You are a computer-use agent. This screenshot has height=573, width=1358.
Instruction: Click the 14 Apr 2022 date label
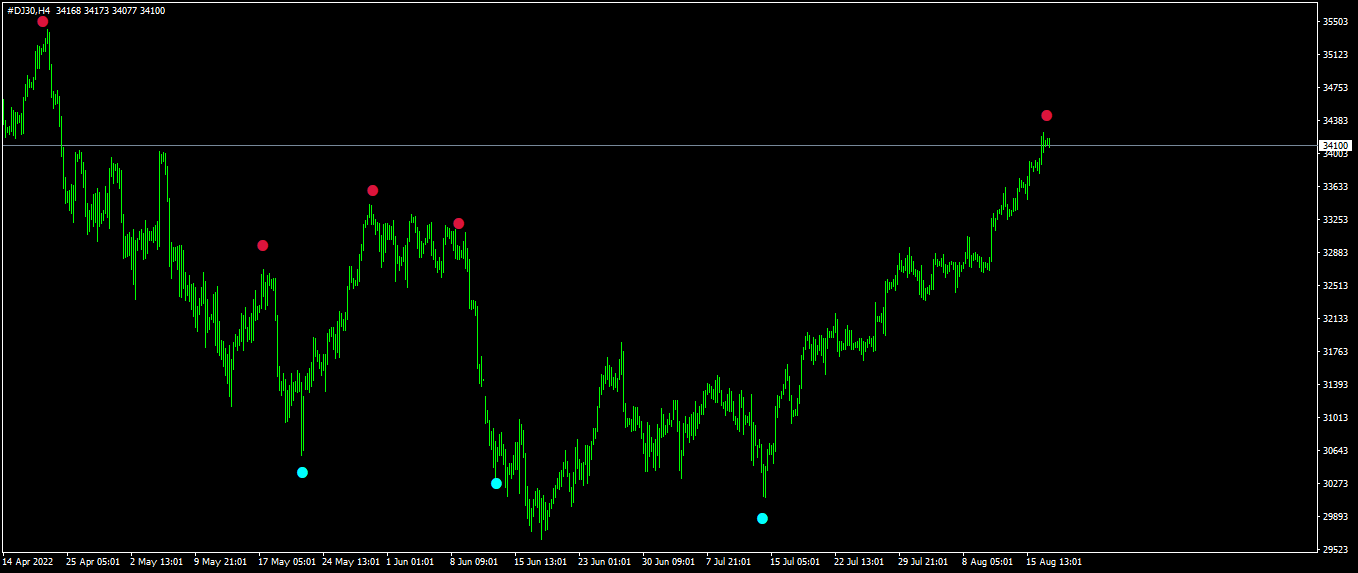click(x=29, y=561)
